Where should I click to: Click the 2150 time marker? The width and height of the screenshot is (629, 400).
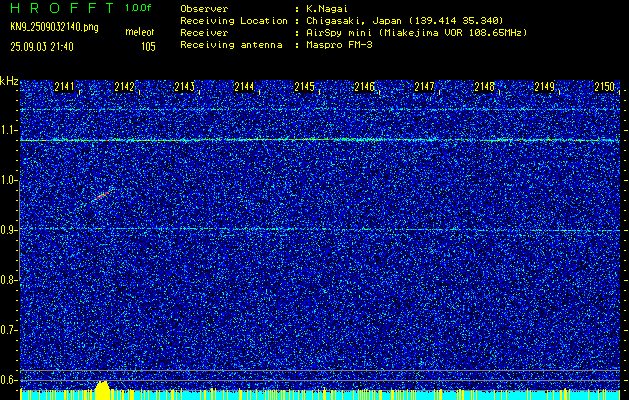(x=604, y=87)
